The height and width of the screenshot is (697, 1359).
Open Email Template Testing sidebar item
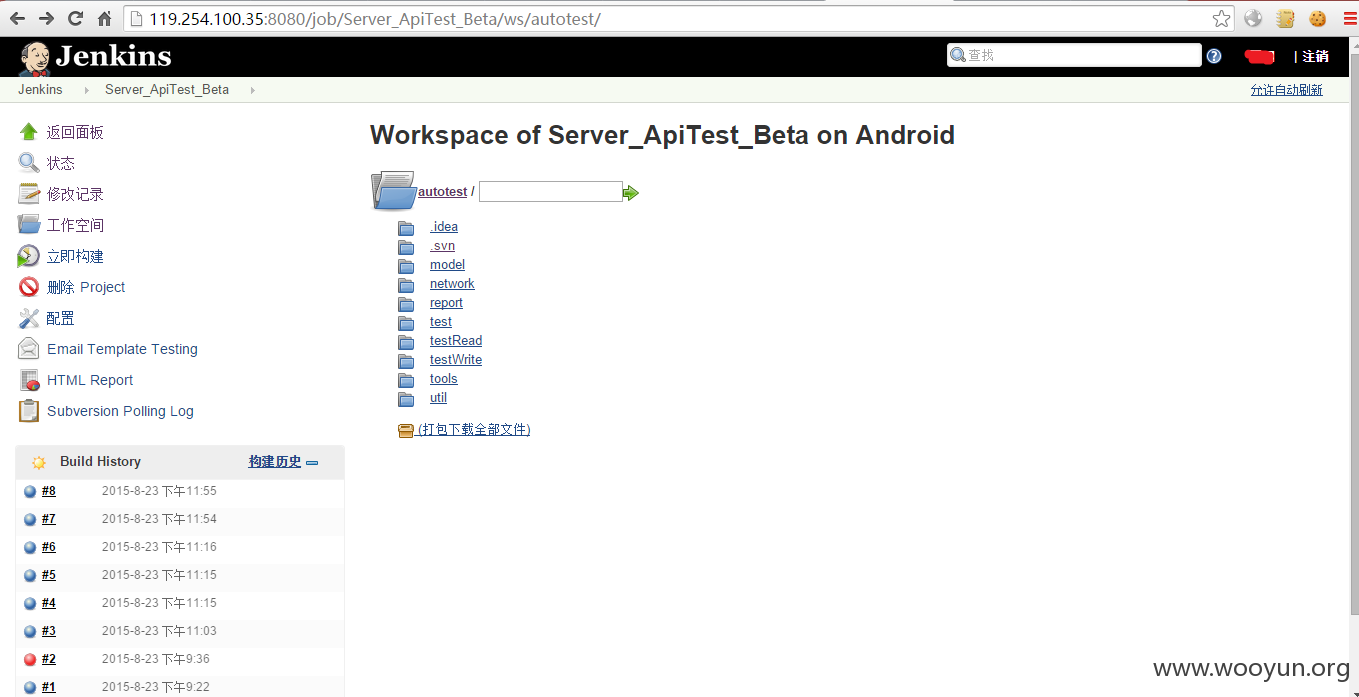[122, 349]
